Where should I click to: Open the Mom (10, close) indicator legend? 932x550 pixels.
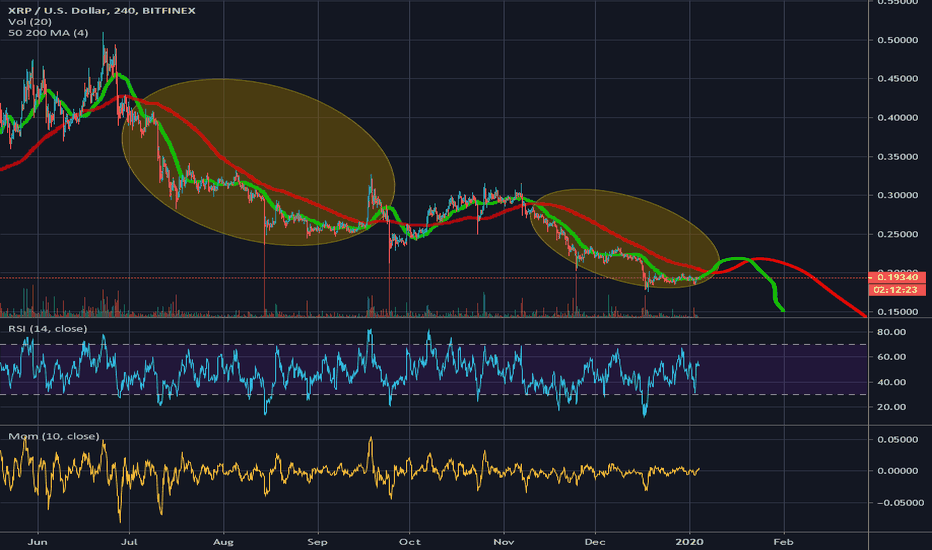[x=53, y=436]
